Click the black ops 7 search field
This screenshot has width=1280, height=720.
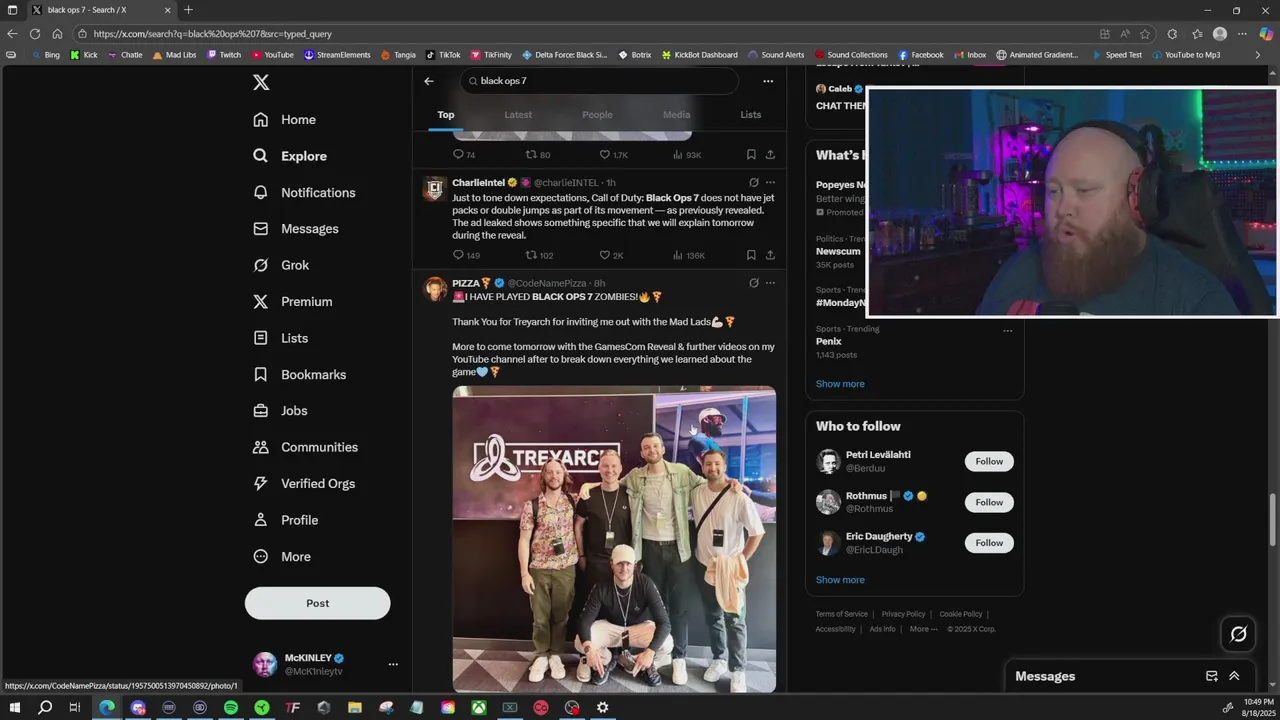tap(600, 81)
